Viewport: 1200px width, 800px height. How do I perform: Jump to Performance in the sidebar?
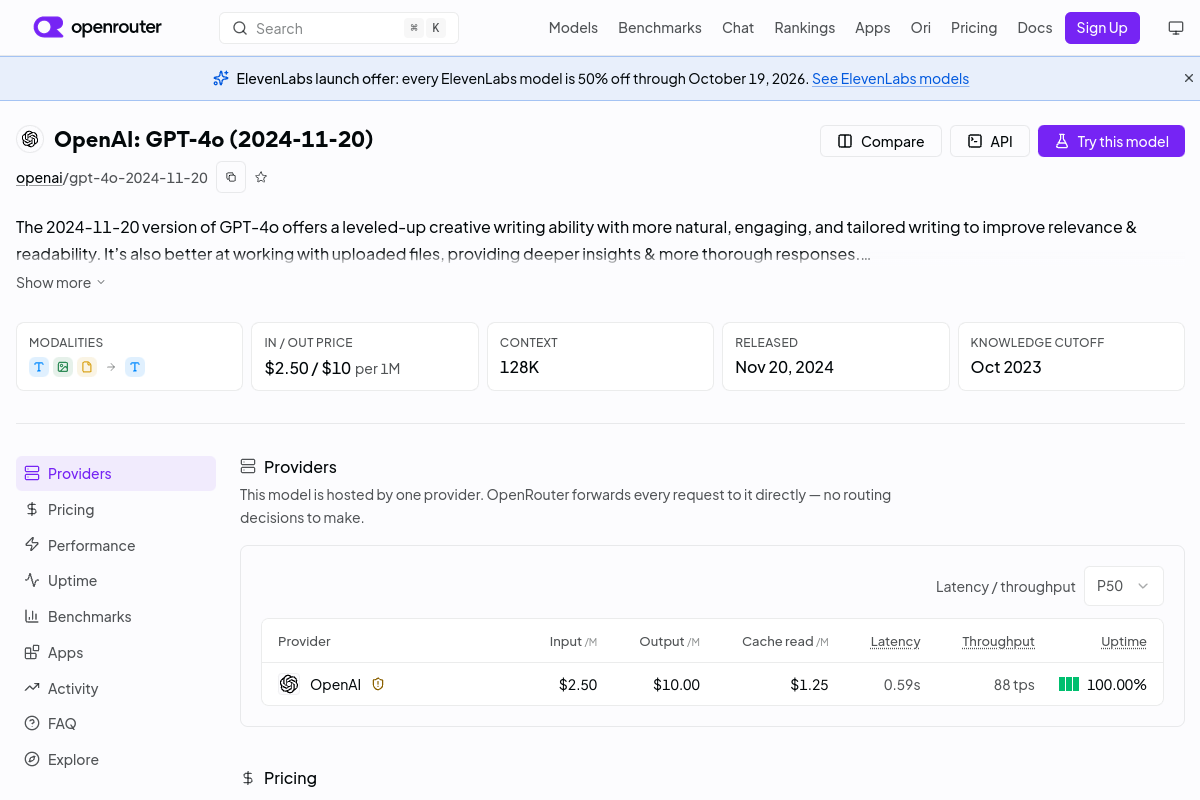[116, 545]
